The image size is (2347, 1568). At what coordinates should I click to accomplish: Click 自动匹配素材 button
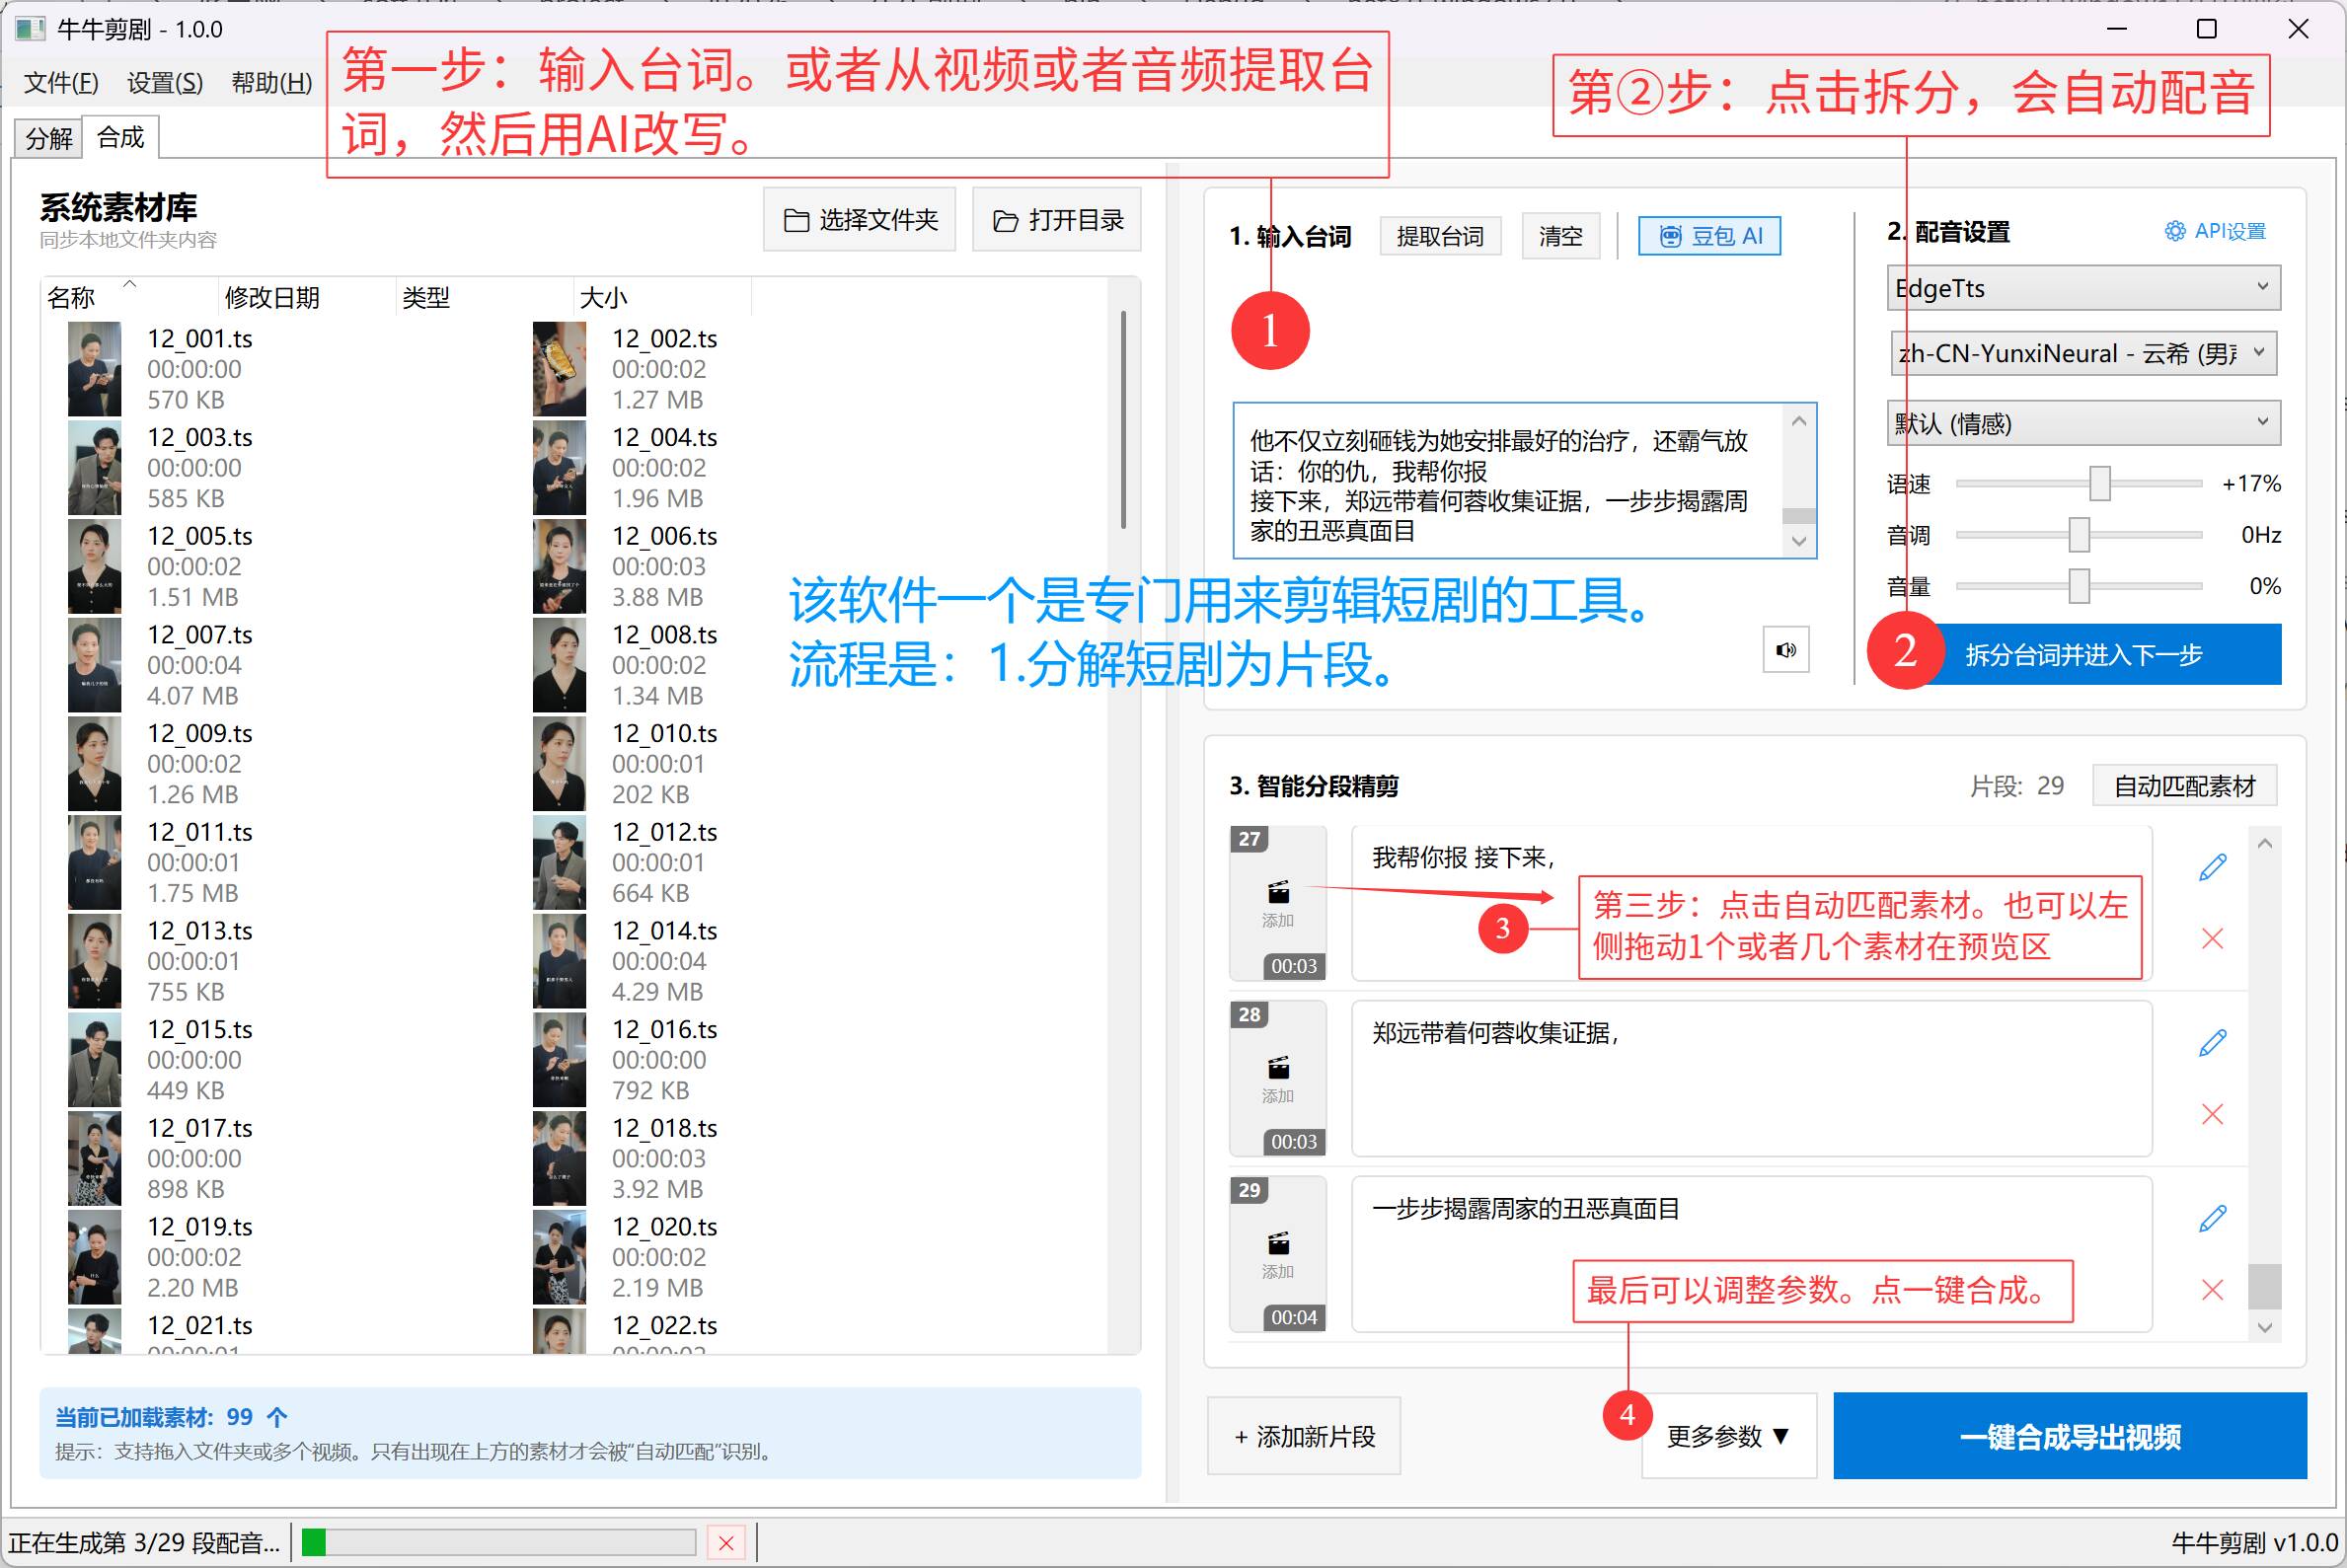(x=2183, y=786)
